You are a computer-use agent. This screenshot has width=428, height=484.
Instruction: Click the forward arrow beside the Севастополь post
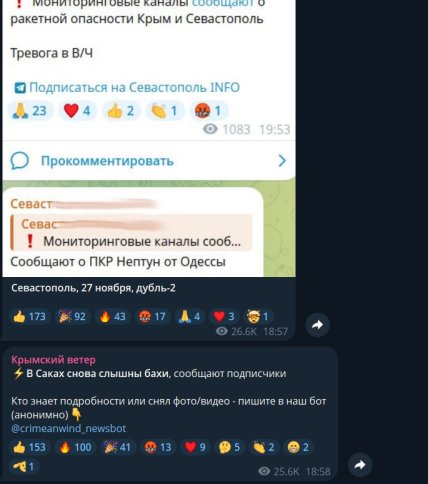click(318, 325)
